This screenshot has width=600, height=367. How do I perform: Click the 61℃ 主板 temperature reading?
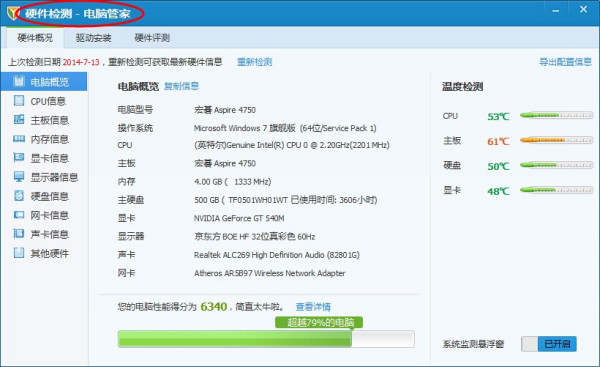coord(498,142)
